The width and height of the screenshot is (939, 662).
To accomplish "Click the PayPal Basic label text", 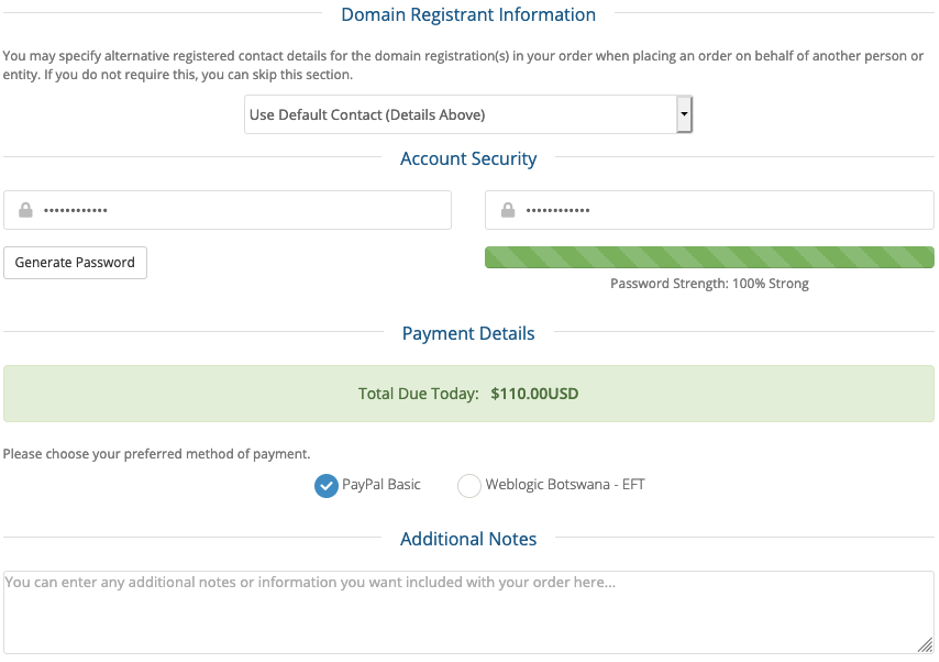I will [381, 484].
